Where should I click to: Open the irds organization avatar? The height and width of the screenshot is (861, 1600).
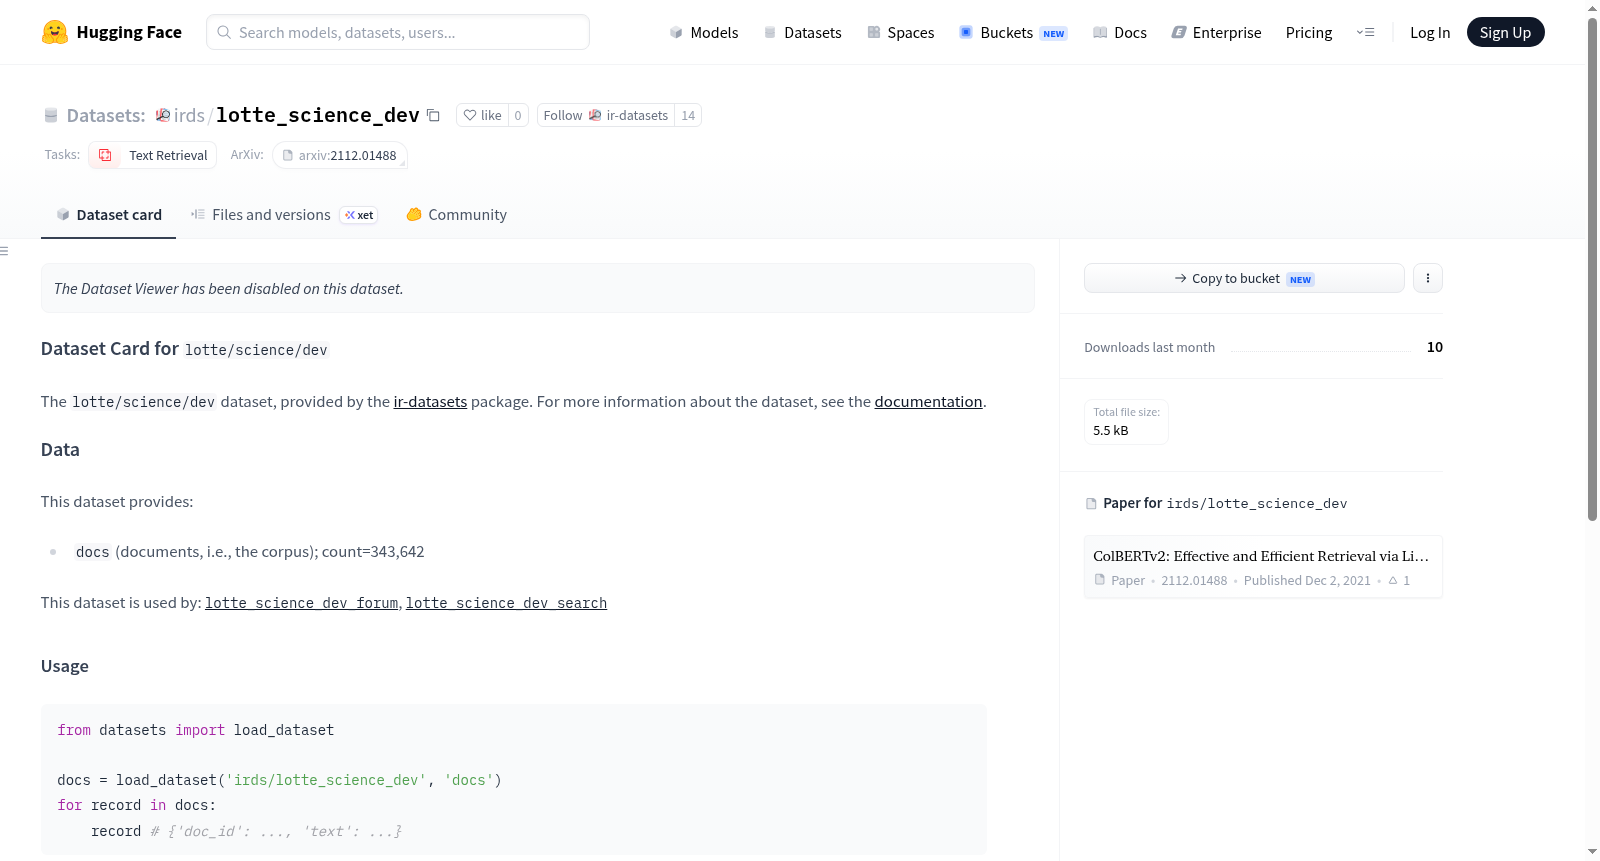coord(163,115)
